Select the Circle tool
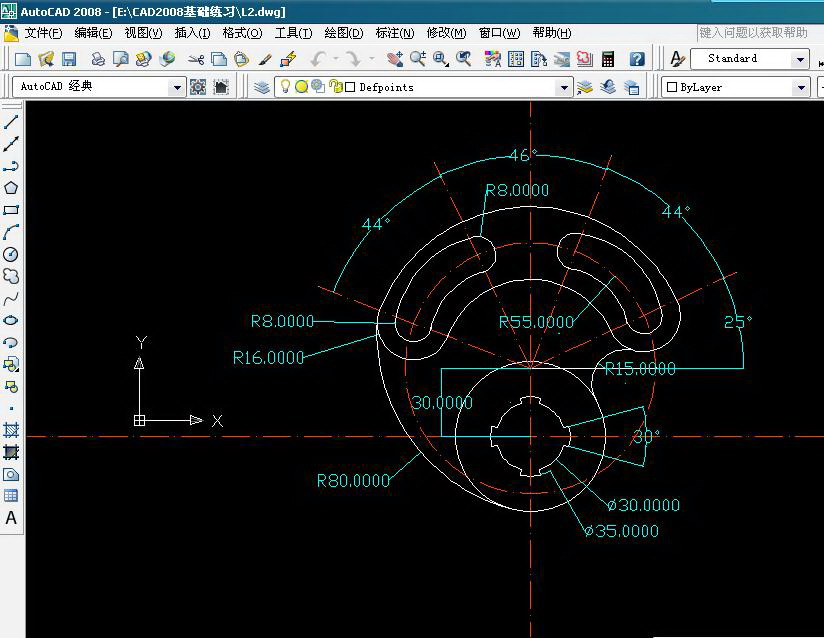 pos(11,254)
